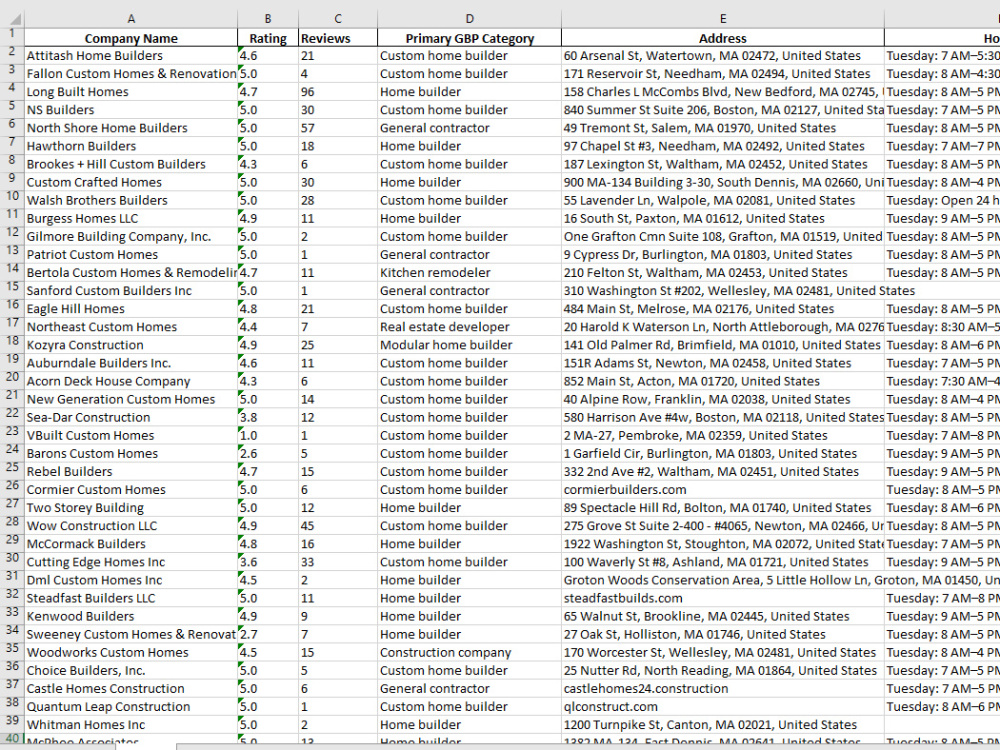The height and width of the screenshot is (750, 1000).
Task: Click the Rating header cell
Action: (x=268, y=38)
